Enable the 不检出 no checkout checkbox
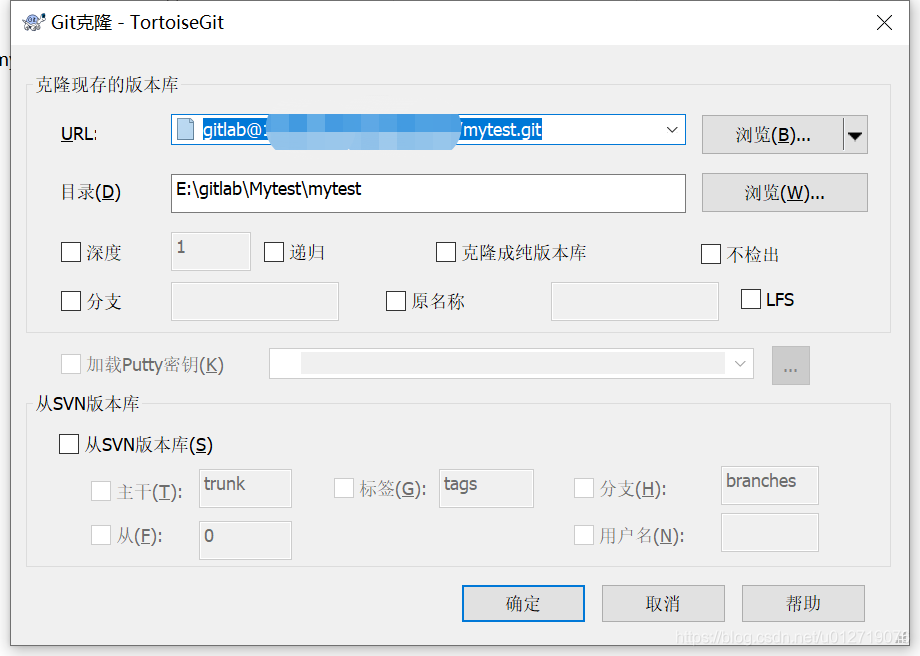 coord(711,254)
